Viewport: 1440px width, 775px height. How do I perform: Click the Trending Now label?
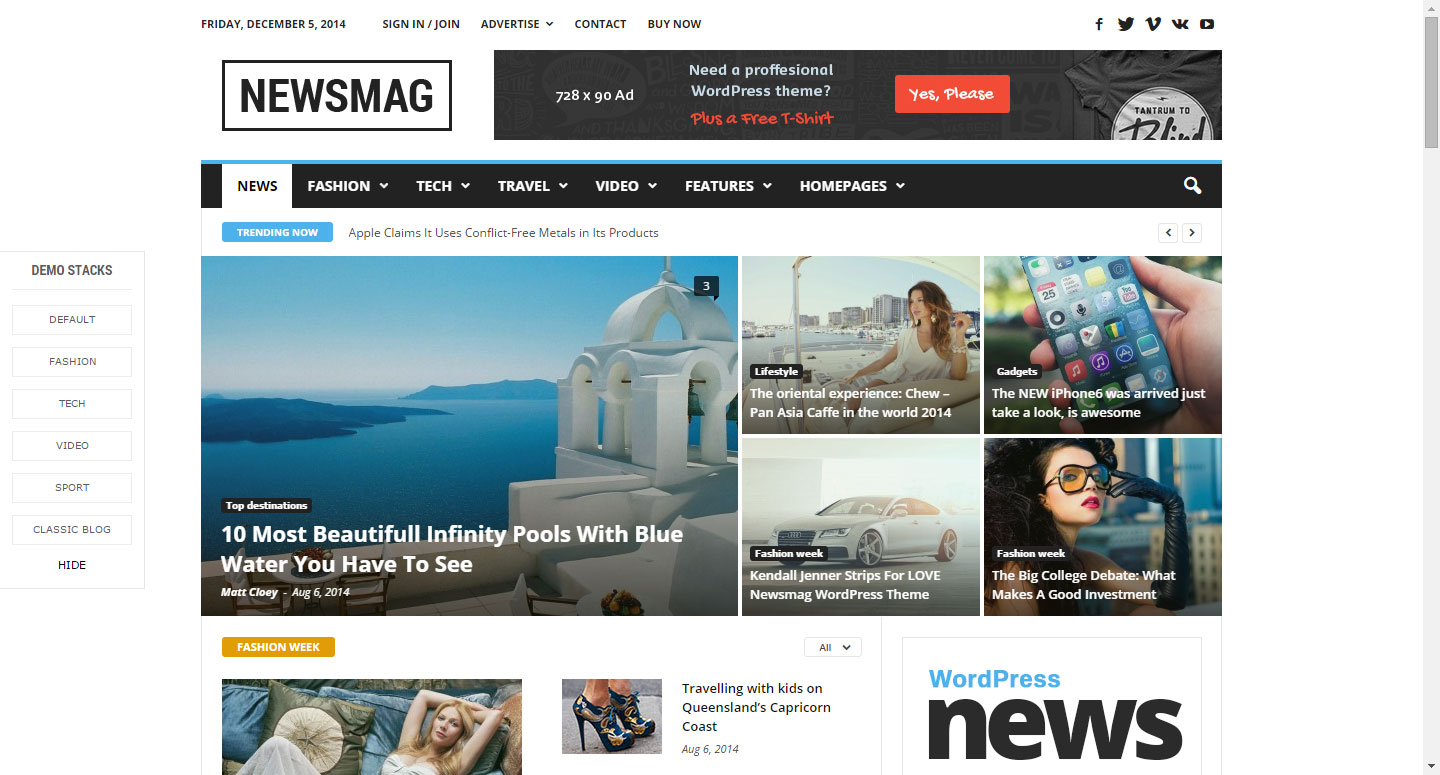click(x=277, y=232)
